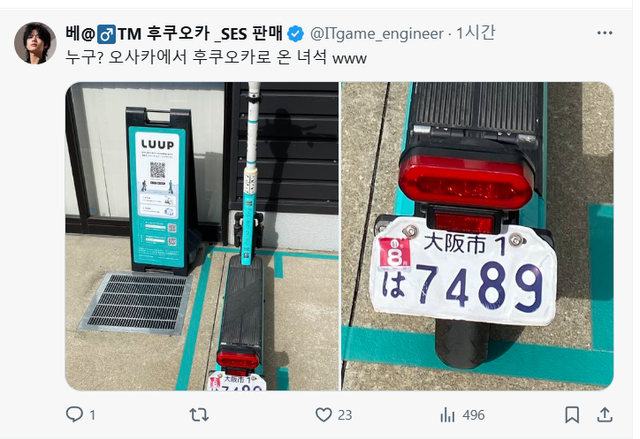
Task: Open left photo of LUUP scooter parking
Action: click(x=202, y=236)
